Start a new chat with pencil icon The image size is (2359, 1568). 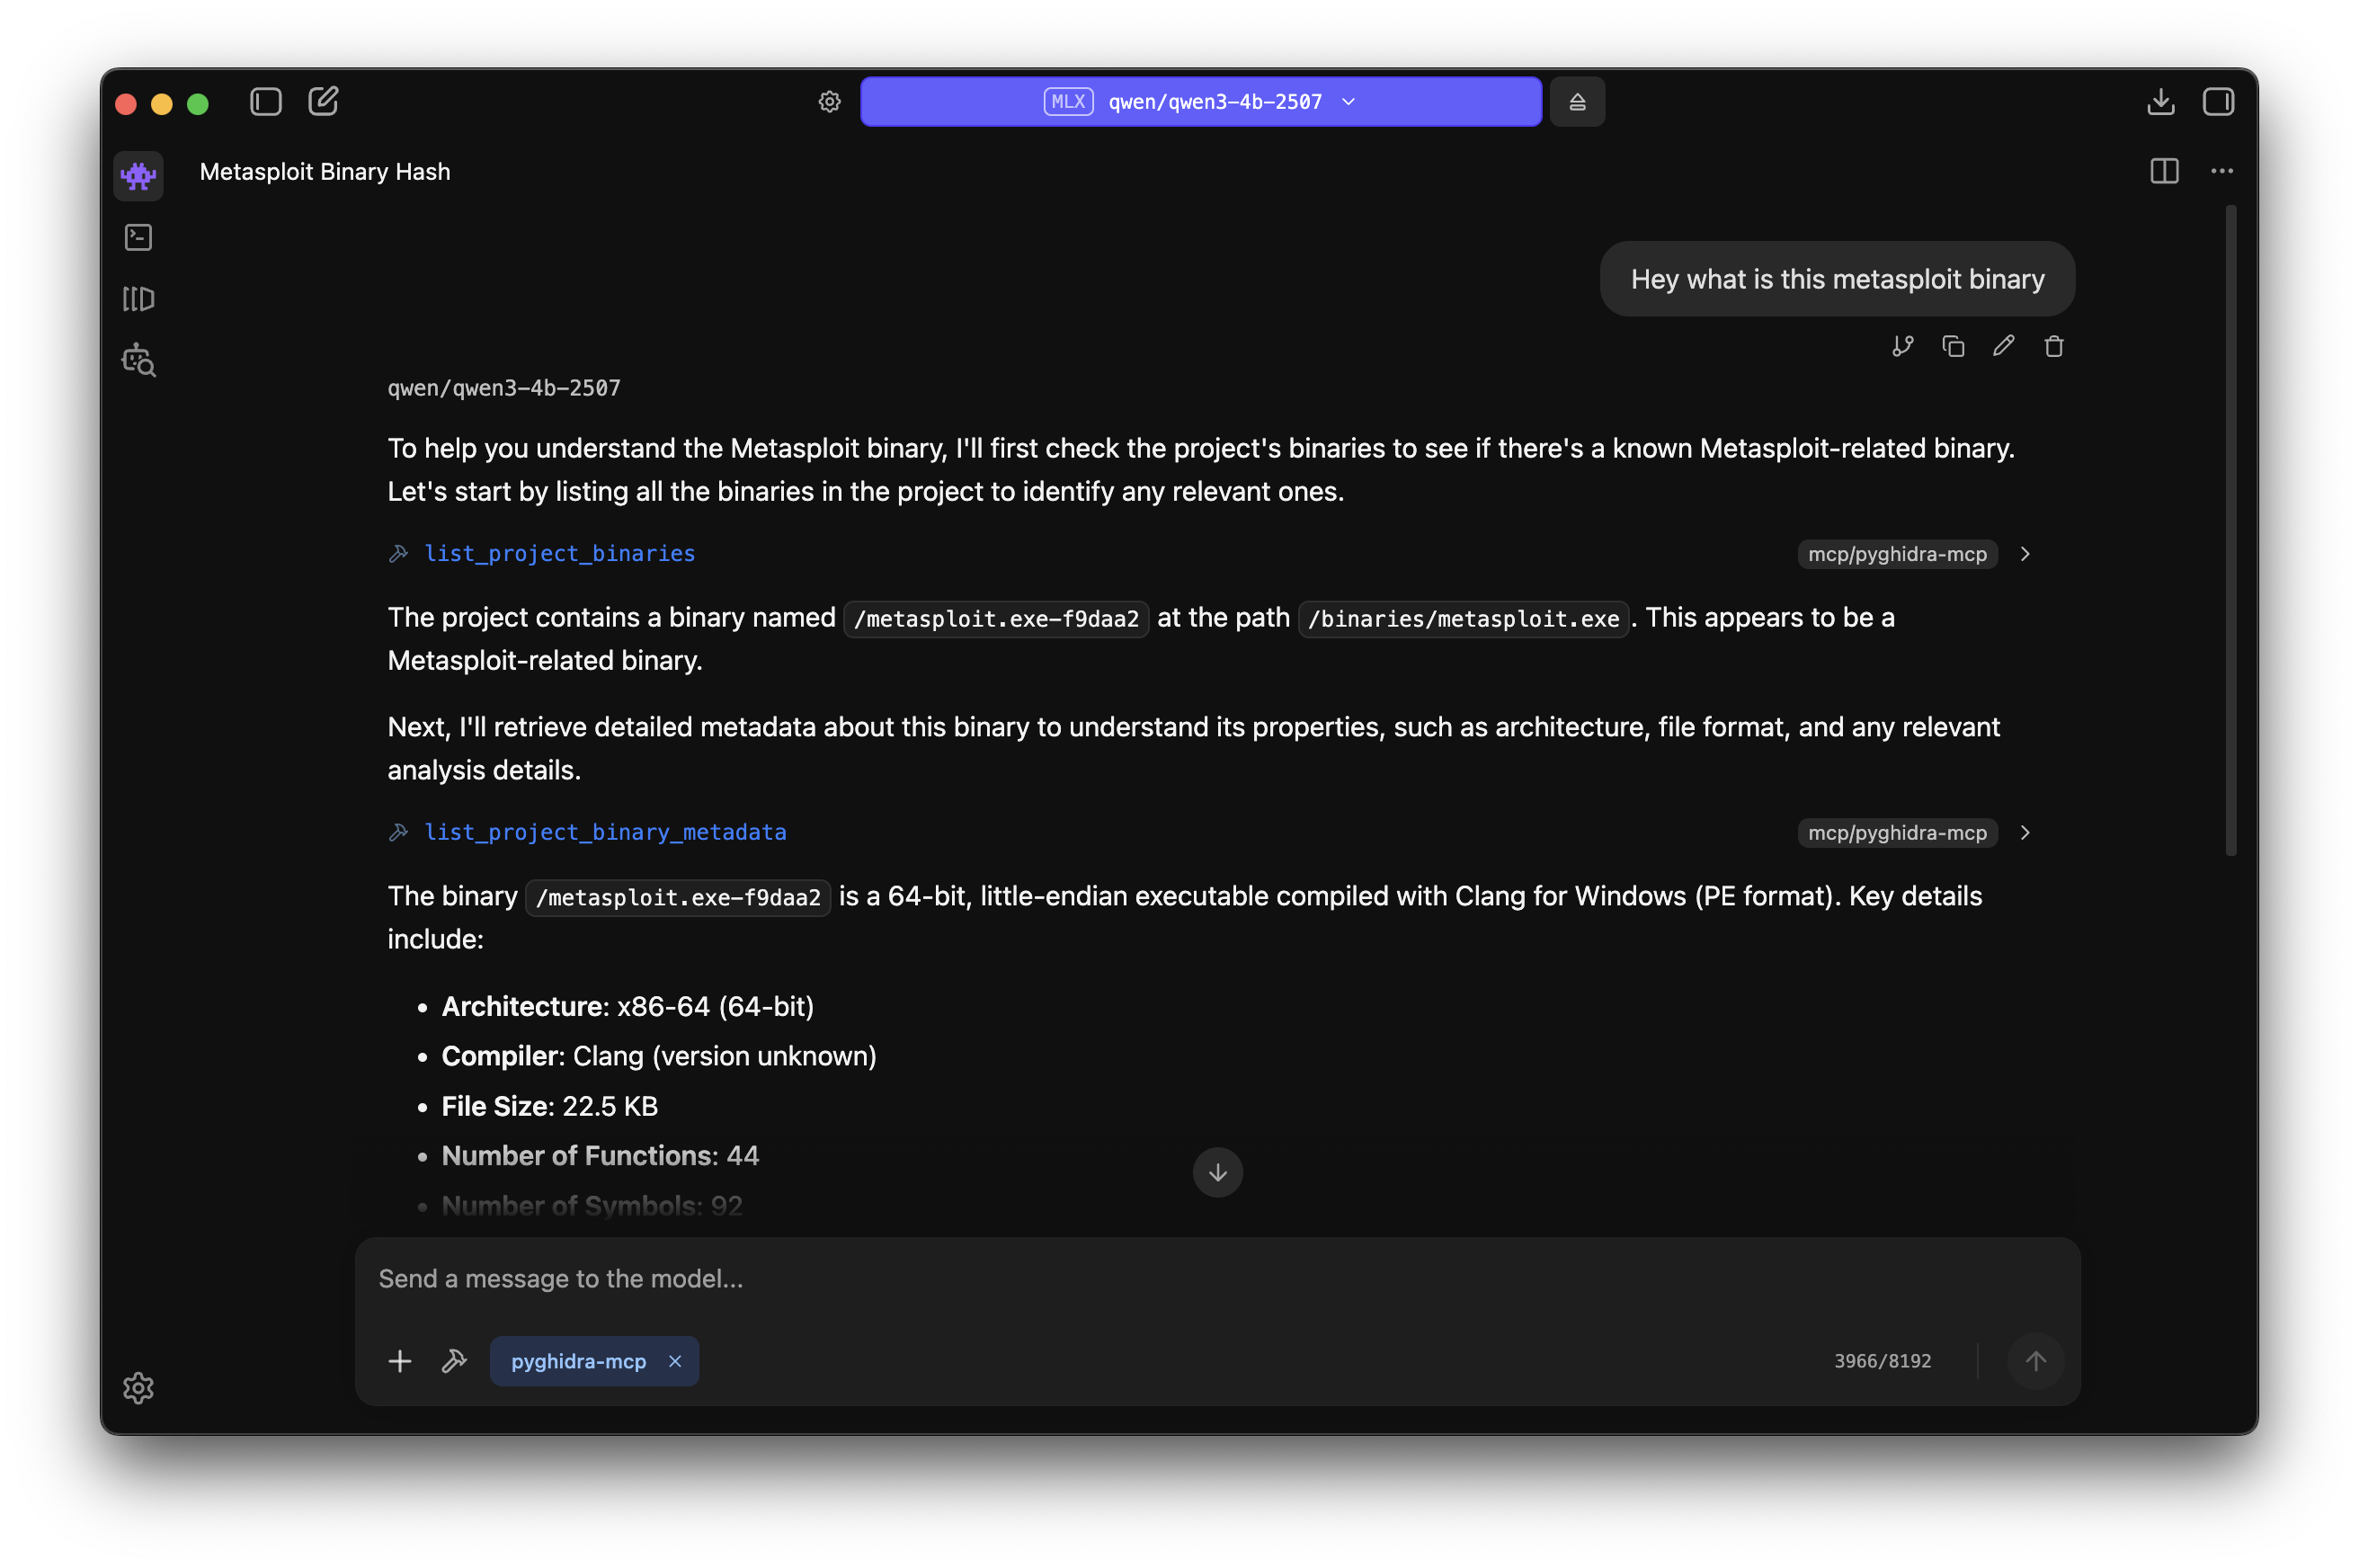coord(323,102)
